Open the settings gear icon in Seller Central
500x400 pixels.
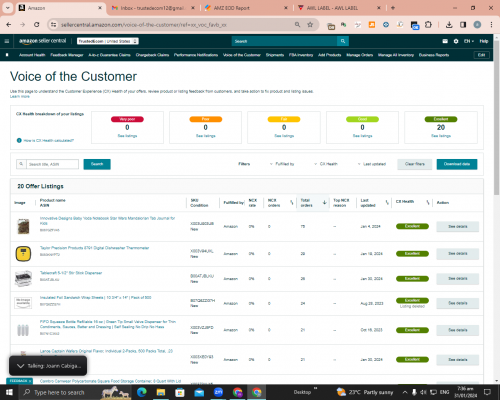456,41
